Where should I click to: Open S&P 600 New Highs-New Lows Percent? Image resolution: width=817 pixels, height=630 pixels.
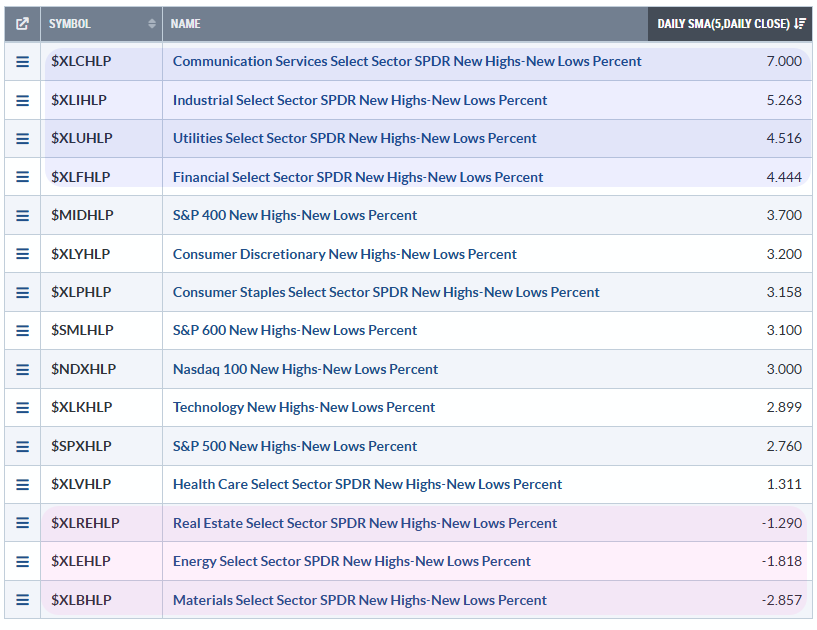[295, 330]
